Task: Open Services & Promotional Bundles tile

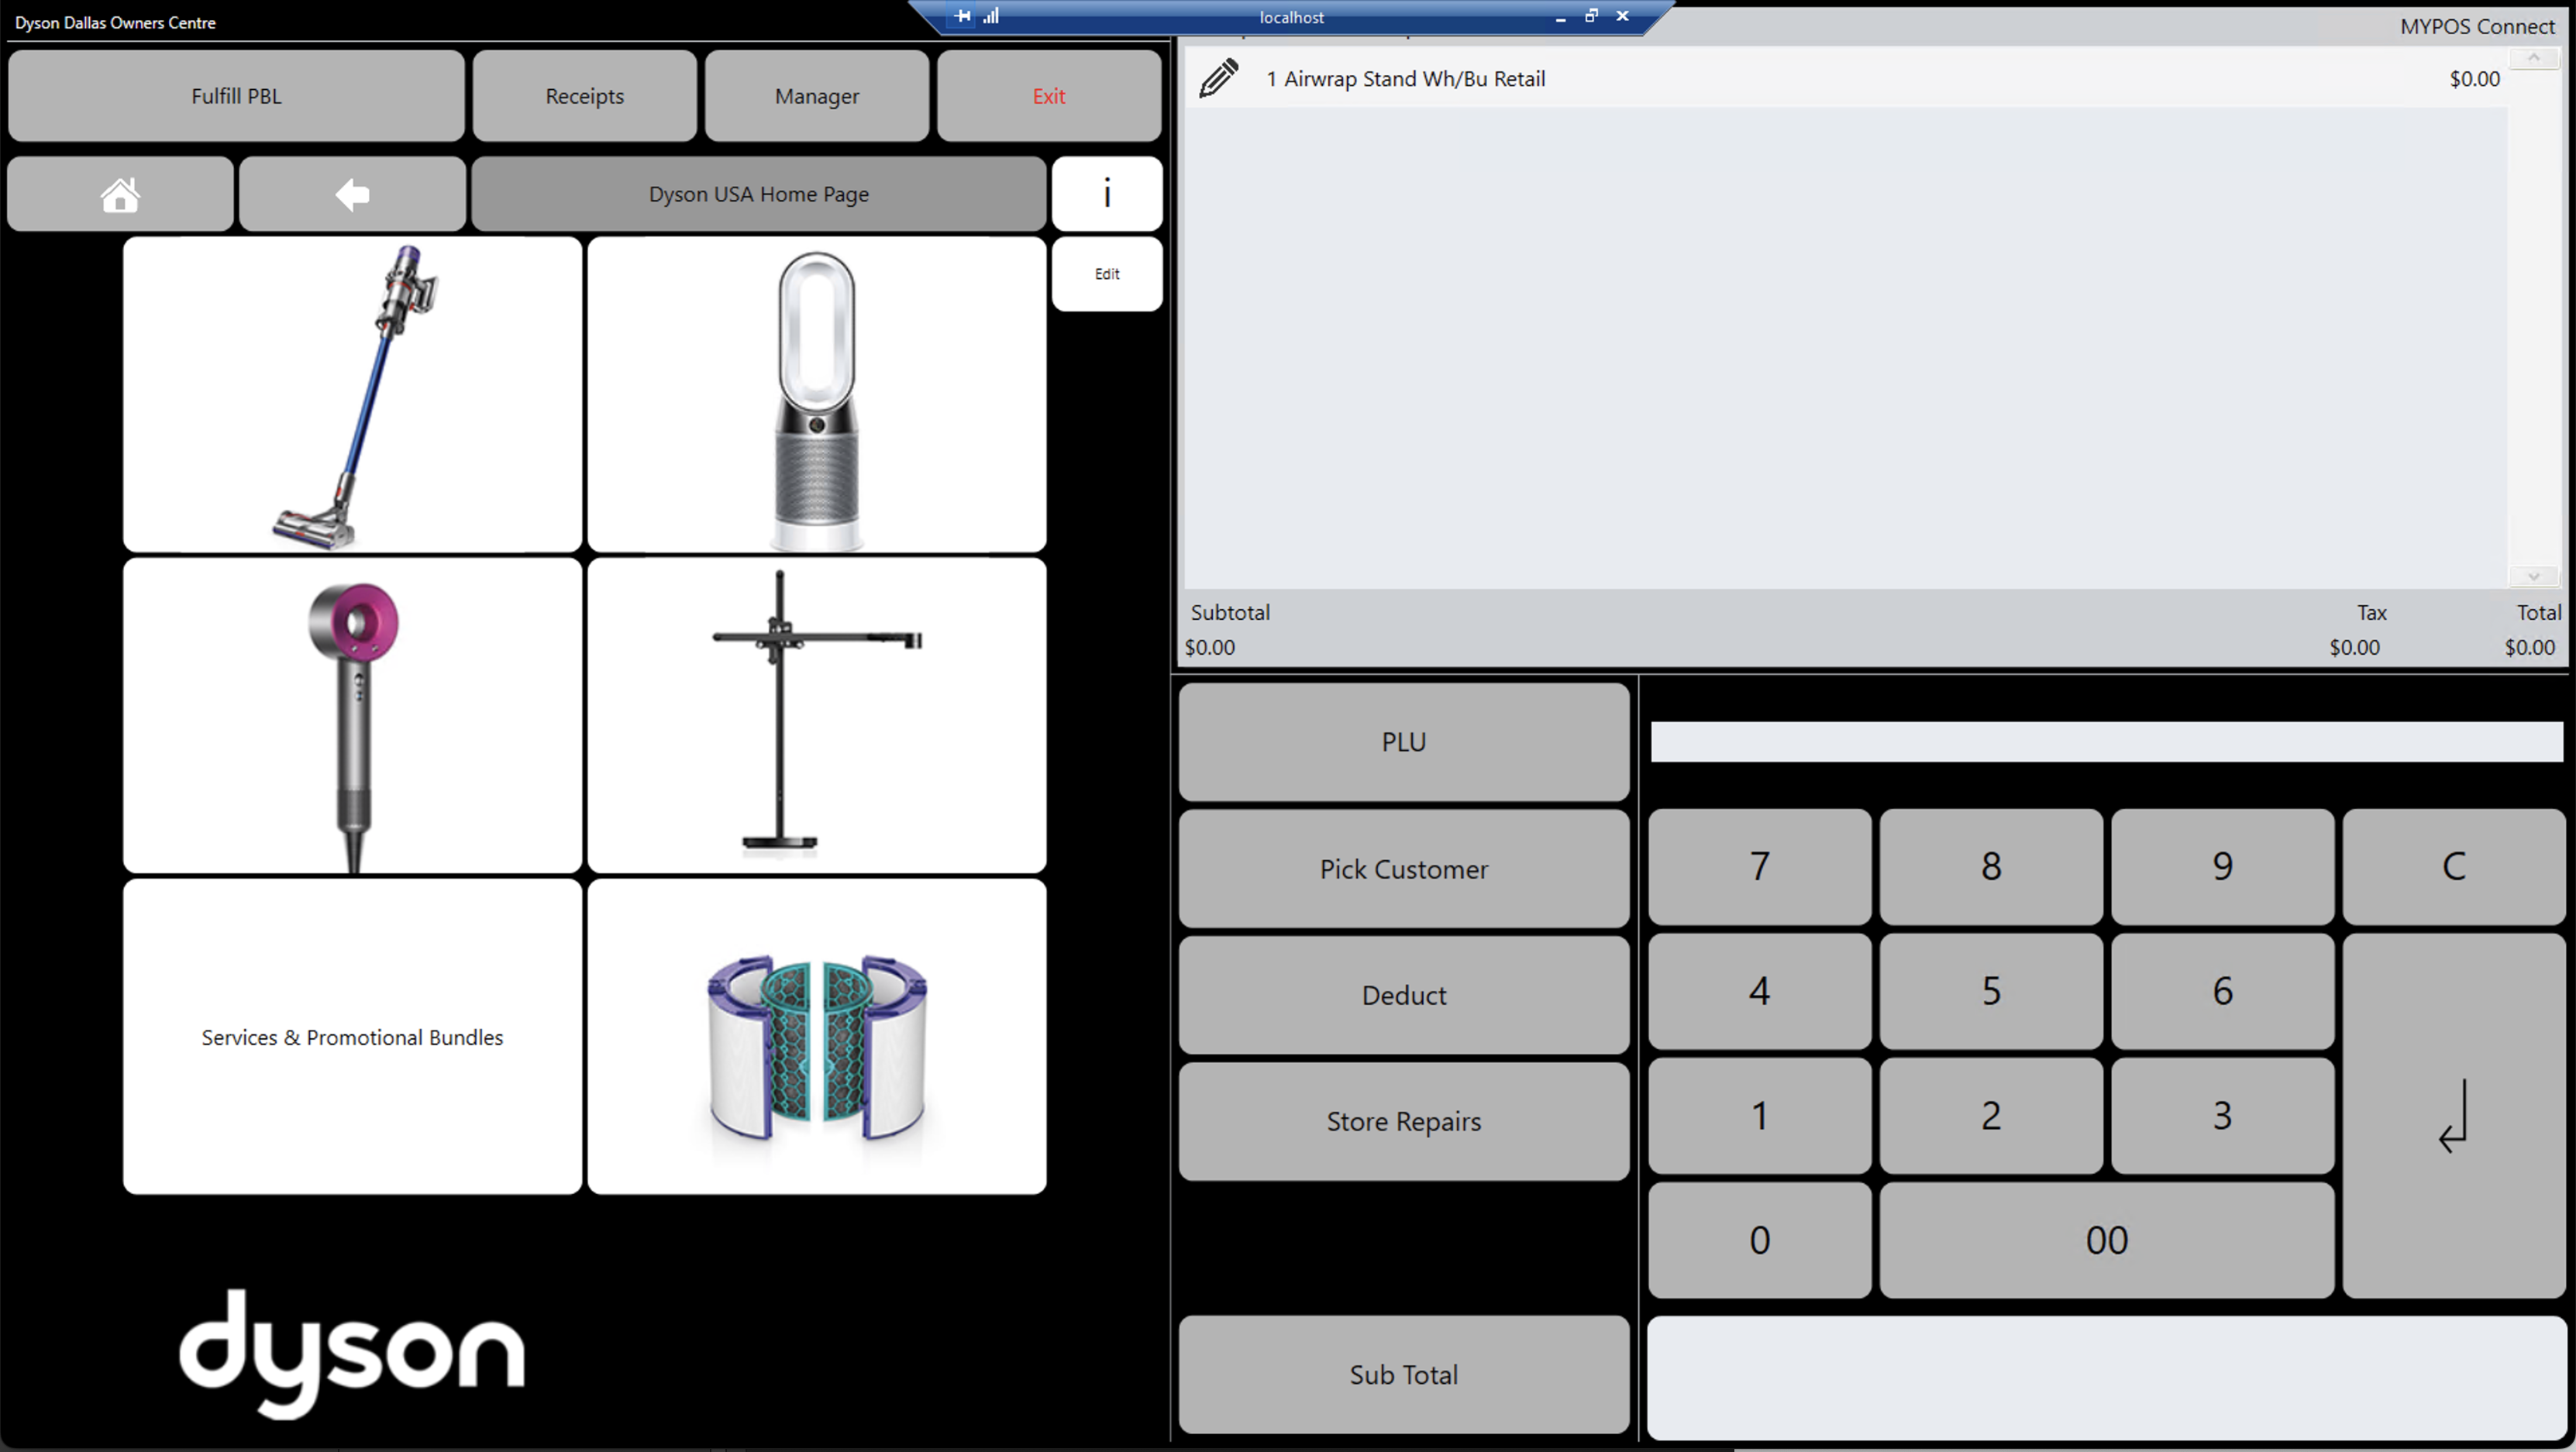Action: [352, 1036]
